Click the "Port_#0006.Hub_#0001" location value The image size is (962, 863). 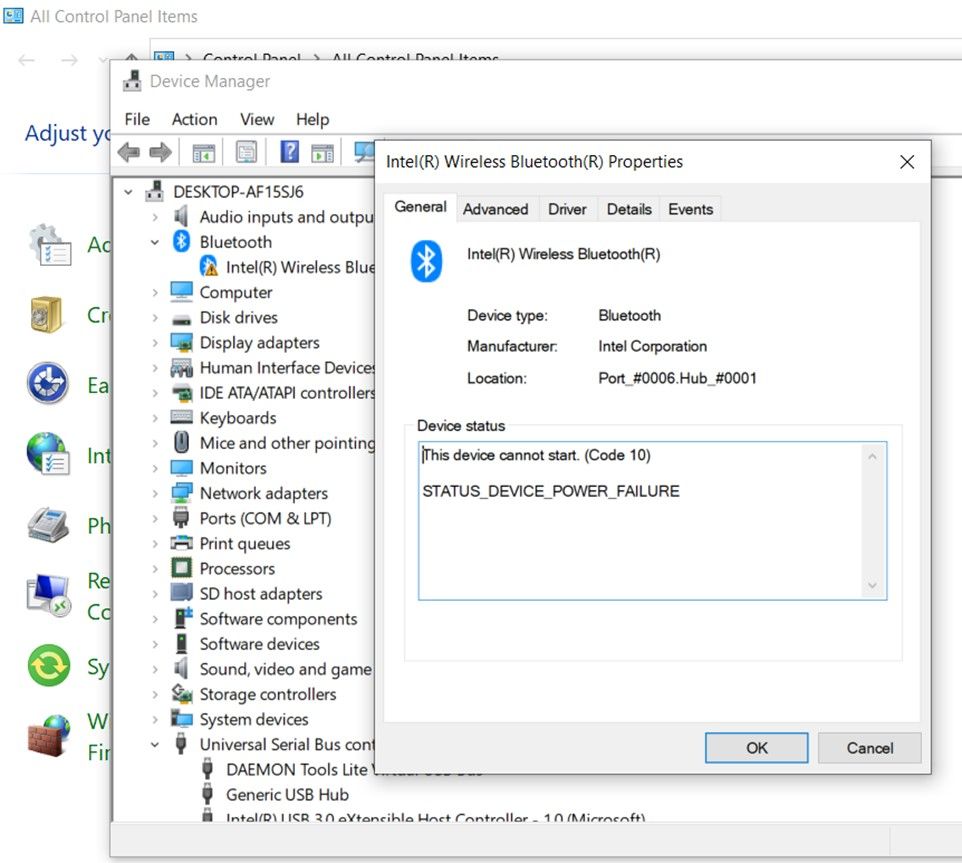point(677,378)
